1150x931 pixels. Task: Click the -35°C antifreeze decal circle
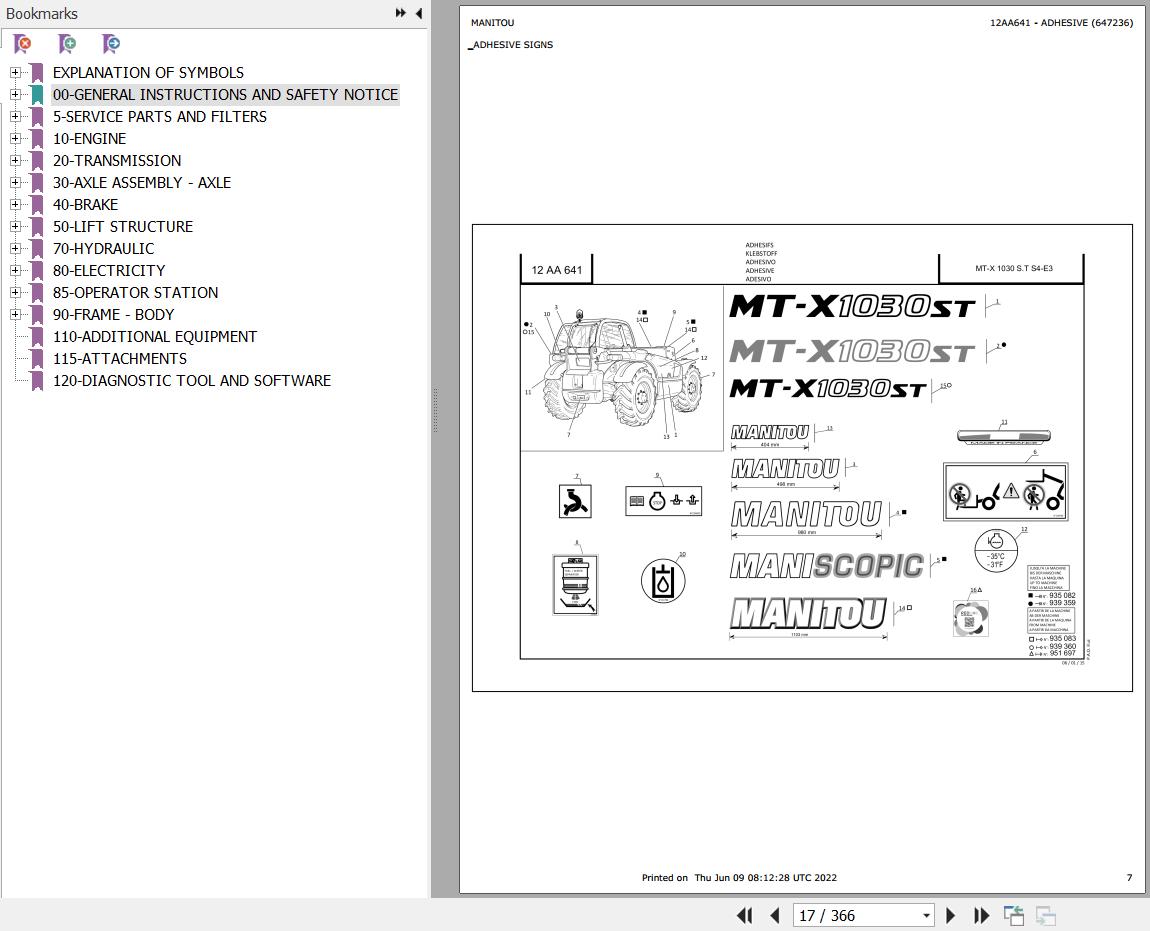pyautogui.click(x=996, y=550)
